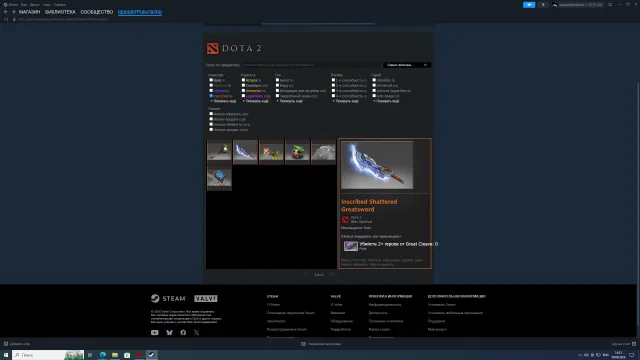Screen dimensions: 640x360
Task: Open the МАГАЗИН tab
Action: tap(29, 12)
